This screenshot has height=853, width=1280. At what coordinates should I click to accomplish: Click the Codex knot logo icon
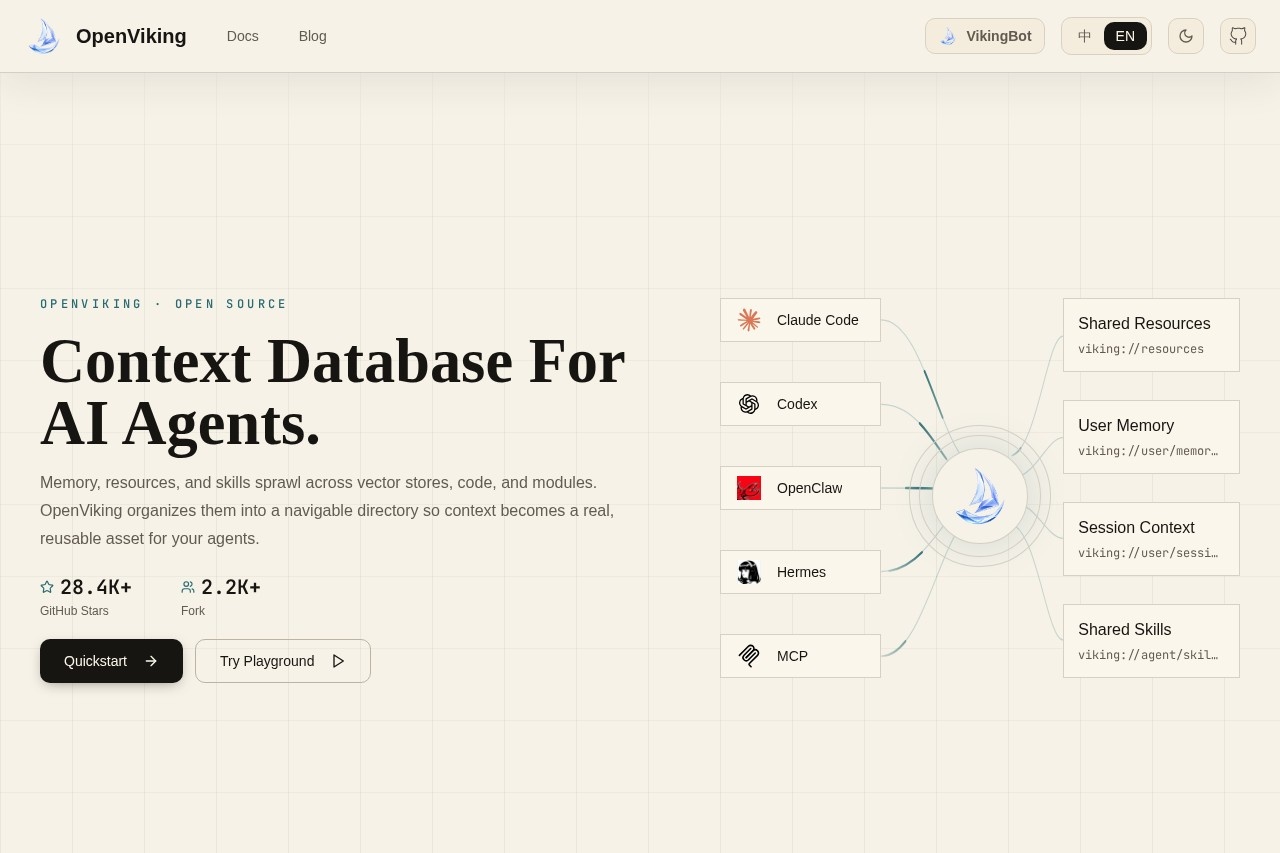749,404
